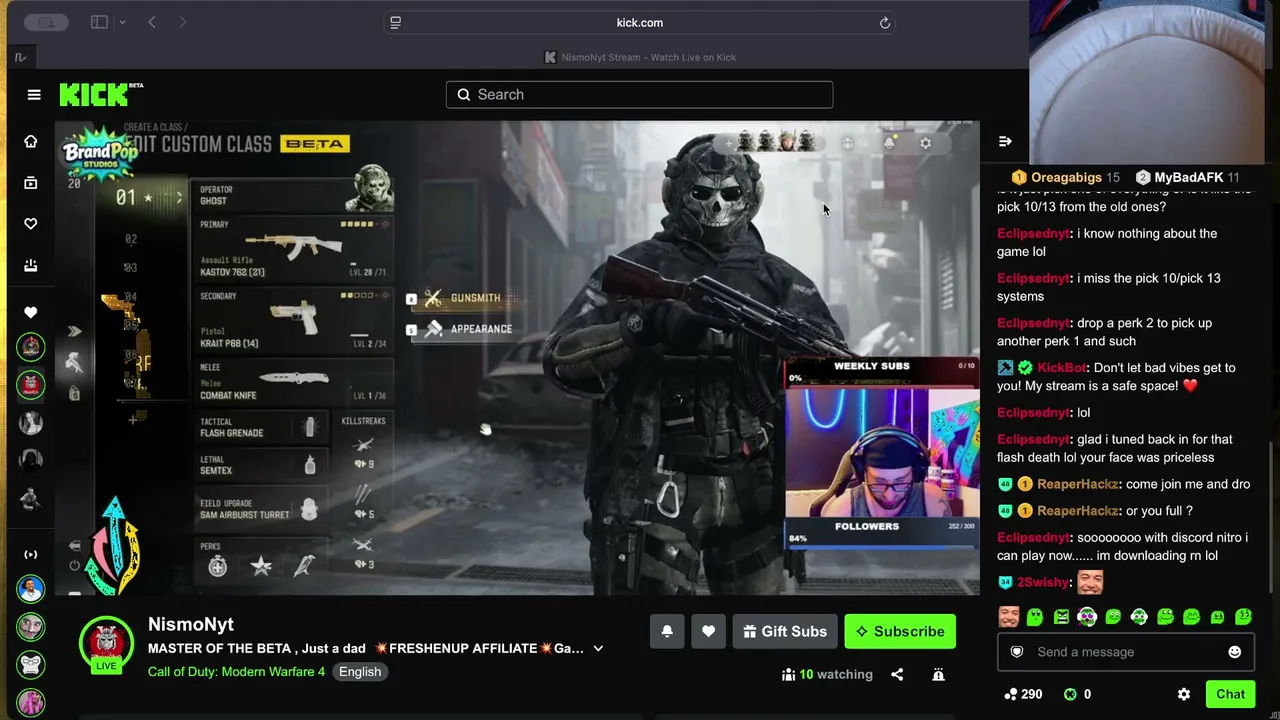Click the chat scrollbar
Viewport: 1280px width, 720px height.
[1270, 520]
